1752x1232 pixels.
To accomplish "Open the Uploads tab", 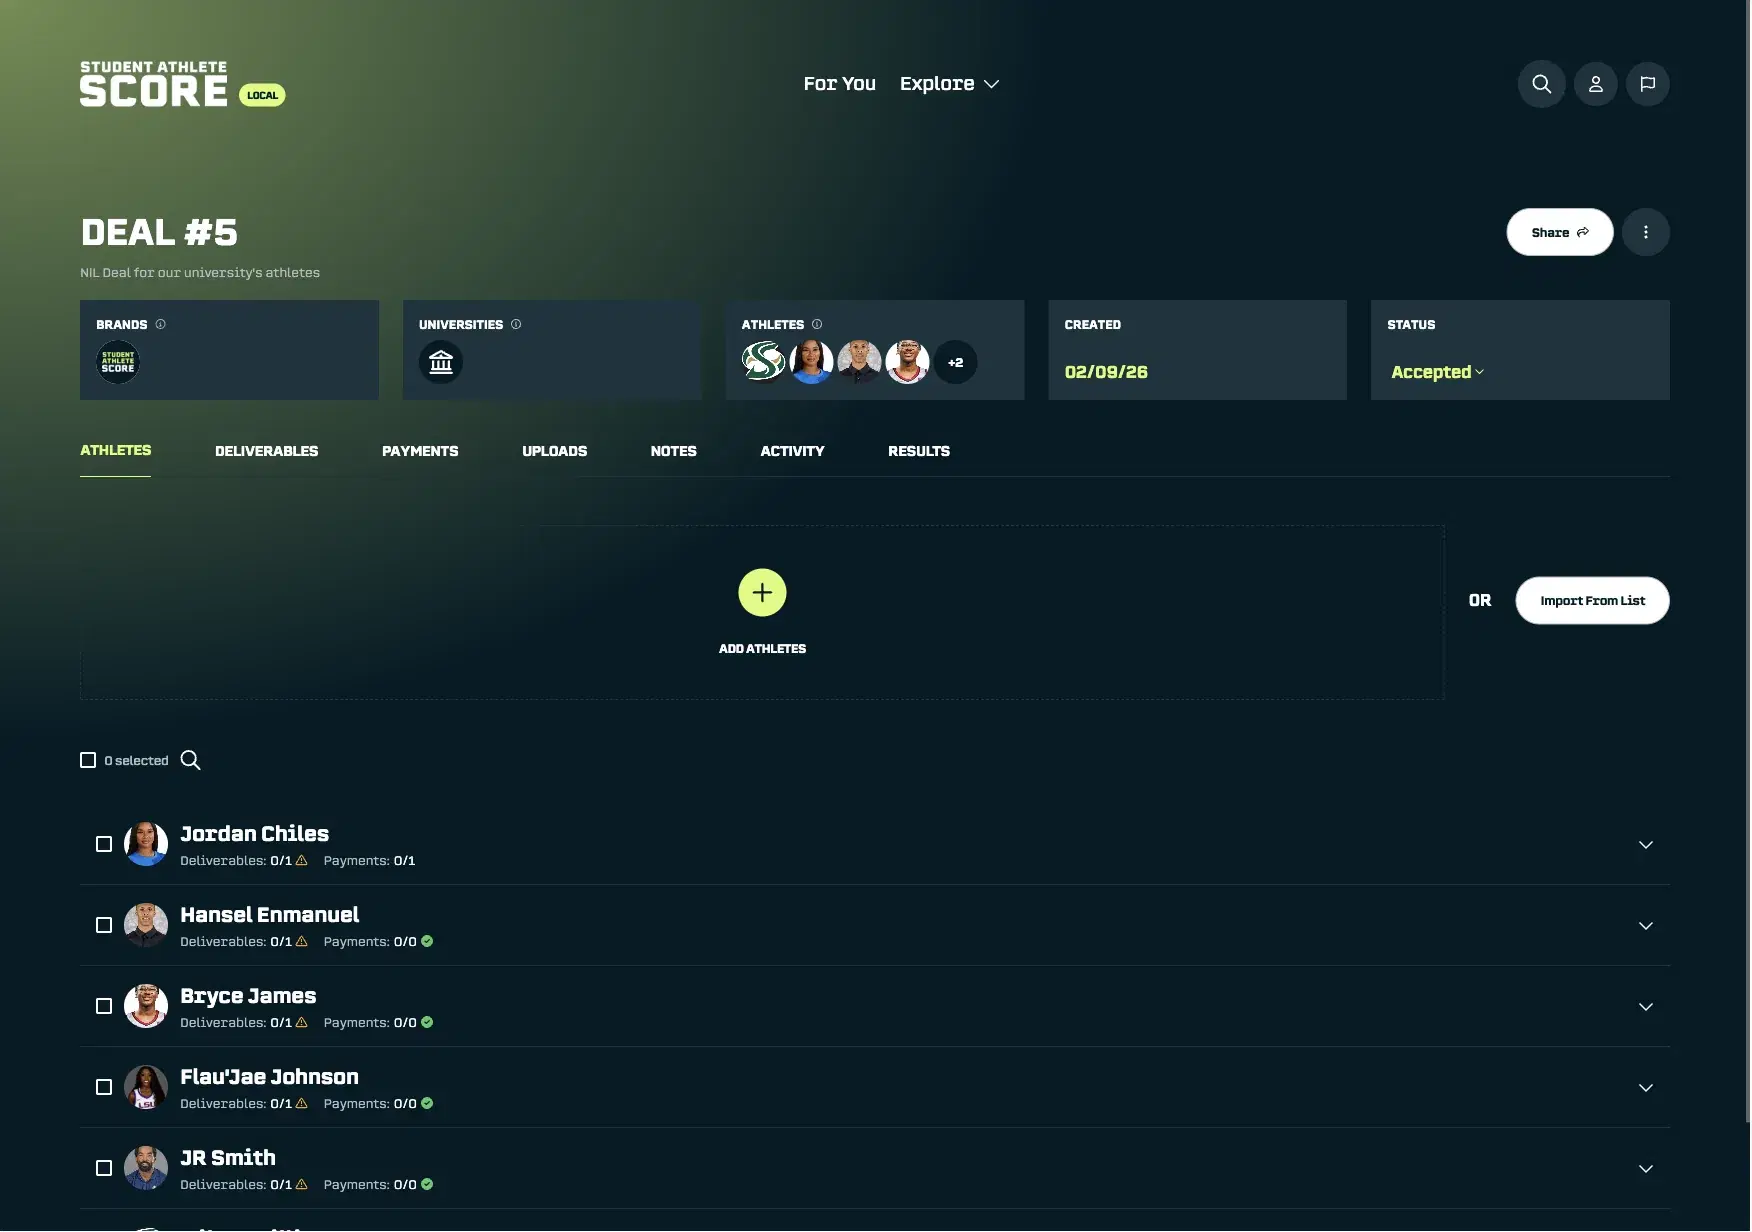I will tap(554, 451).
